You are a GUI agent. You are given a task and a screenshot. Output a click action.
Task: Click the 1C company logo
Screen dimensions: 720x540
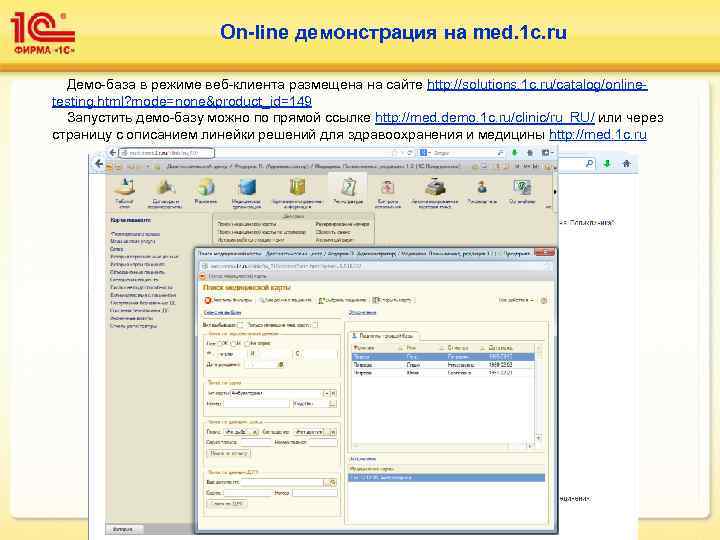coord(42,33)
